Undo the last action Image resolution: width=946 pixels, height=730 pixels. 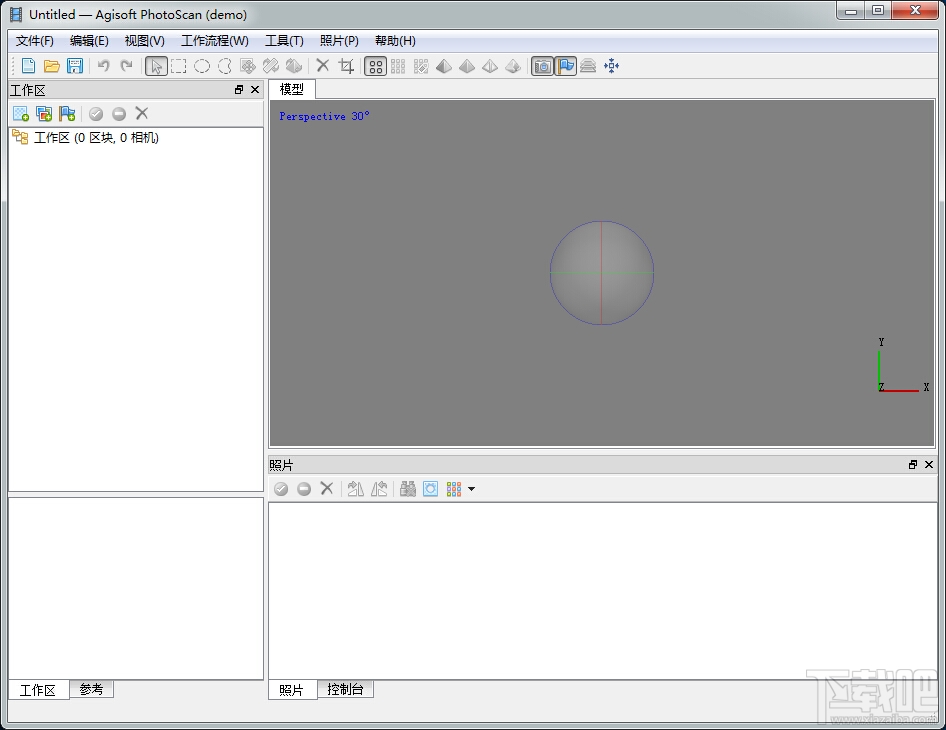click(x=104, y=66)
